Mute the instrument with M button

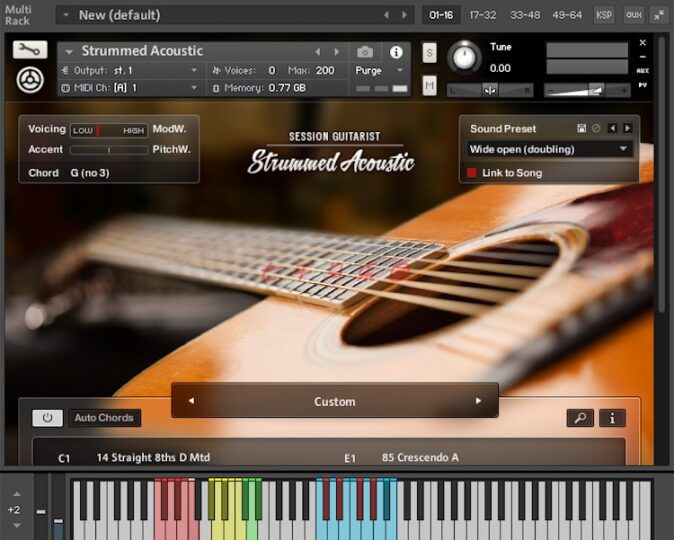(x=429, y=87)
